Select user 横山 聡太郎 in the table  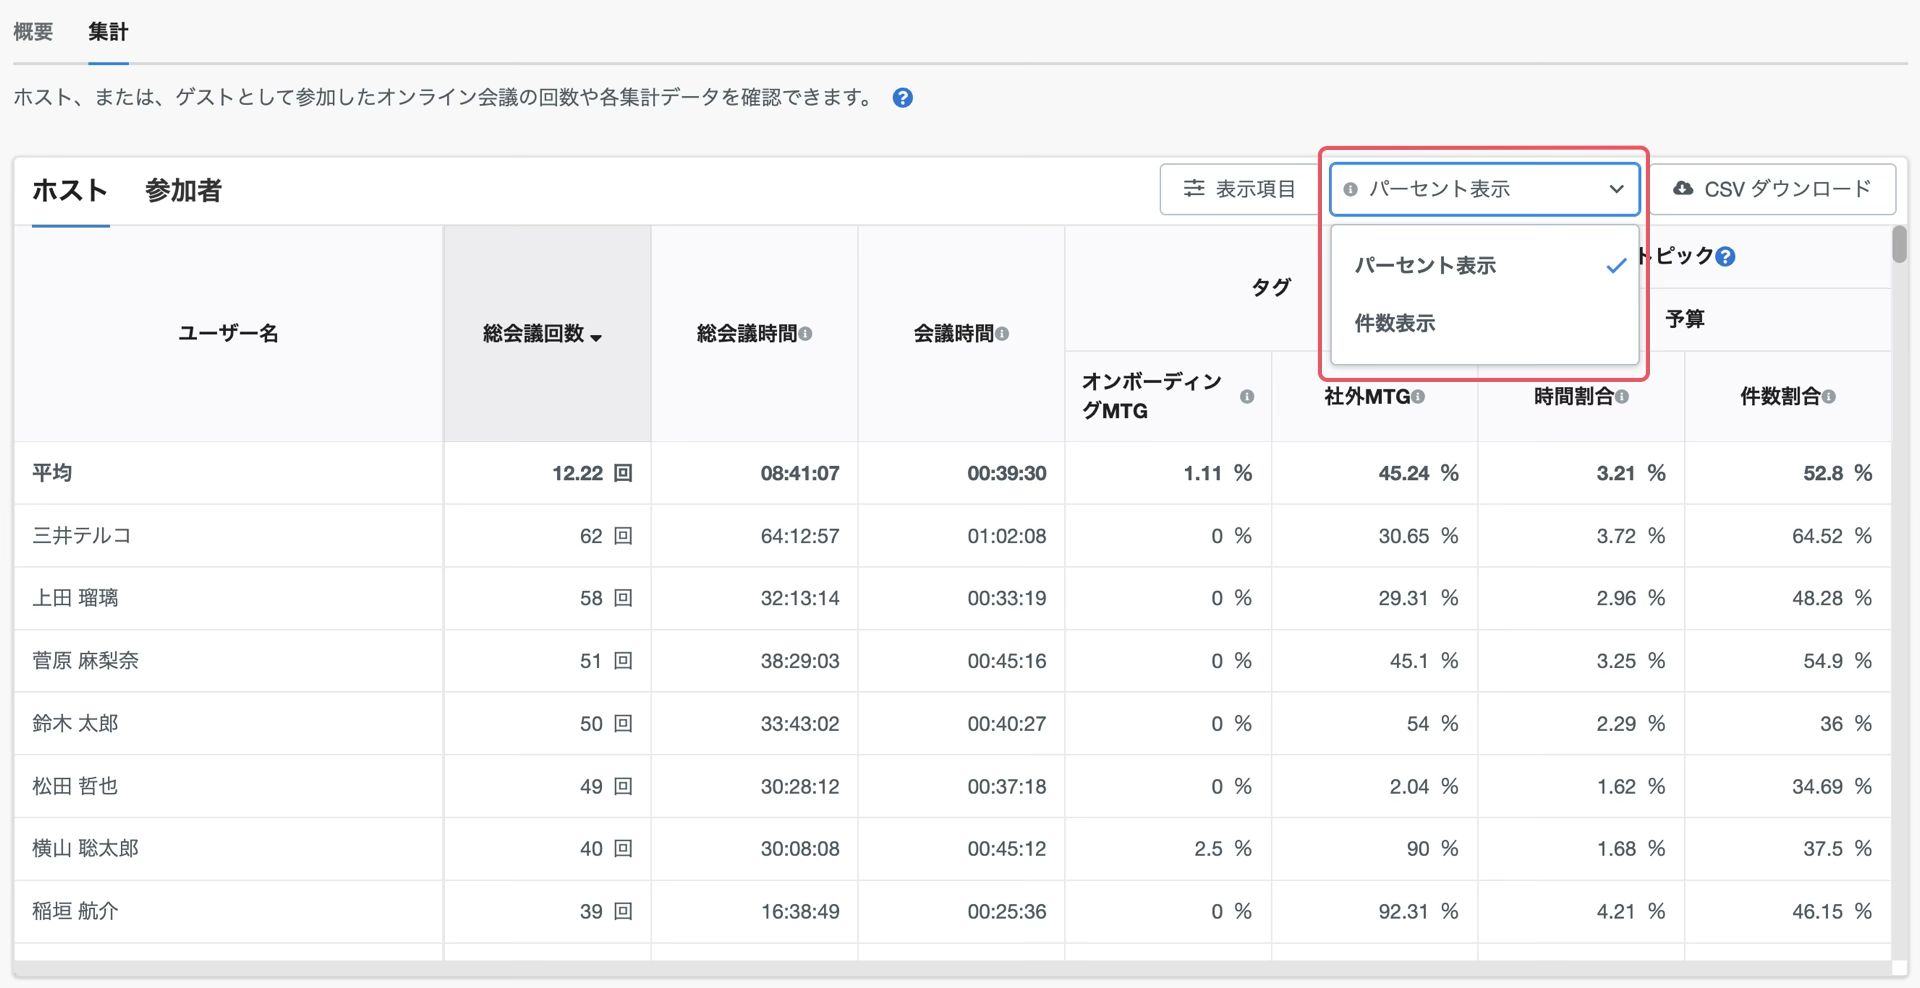pos(85,848)
